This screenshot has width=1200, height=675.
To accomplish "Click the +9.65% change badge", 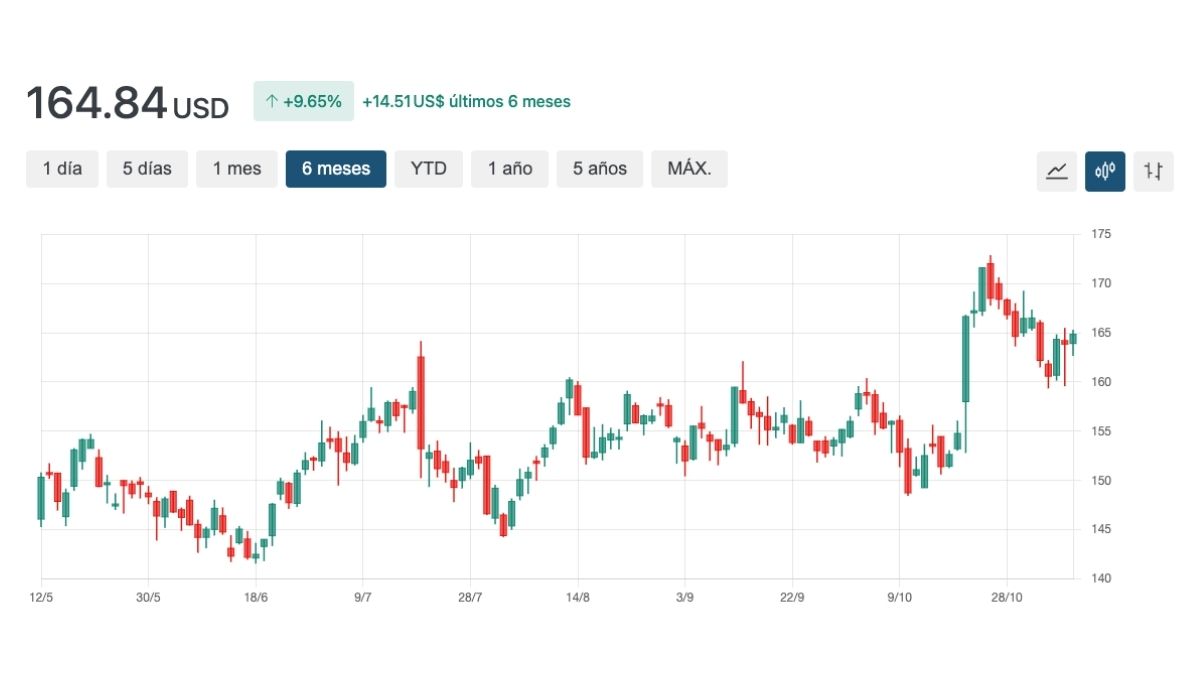I will coord(303,101).
